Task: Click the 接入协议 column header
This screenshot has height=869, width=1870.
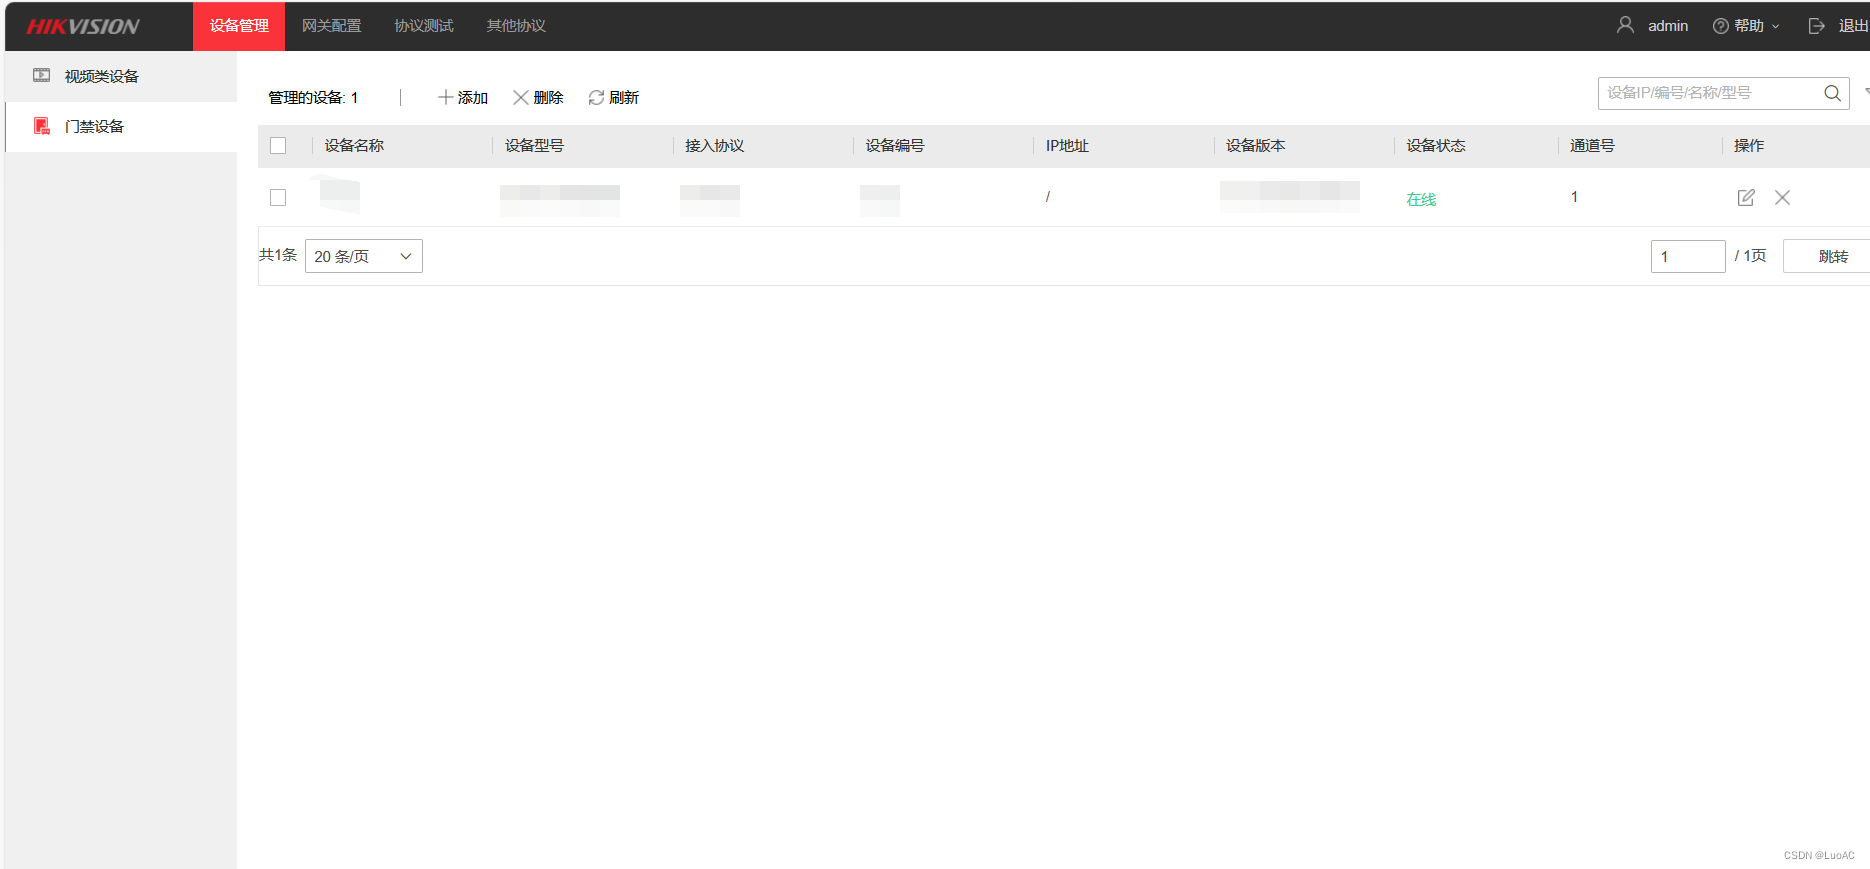Action: point(714,146)
